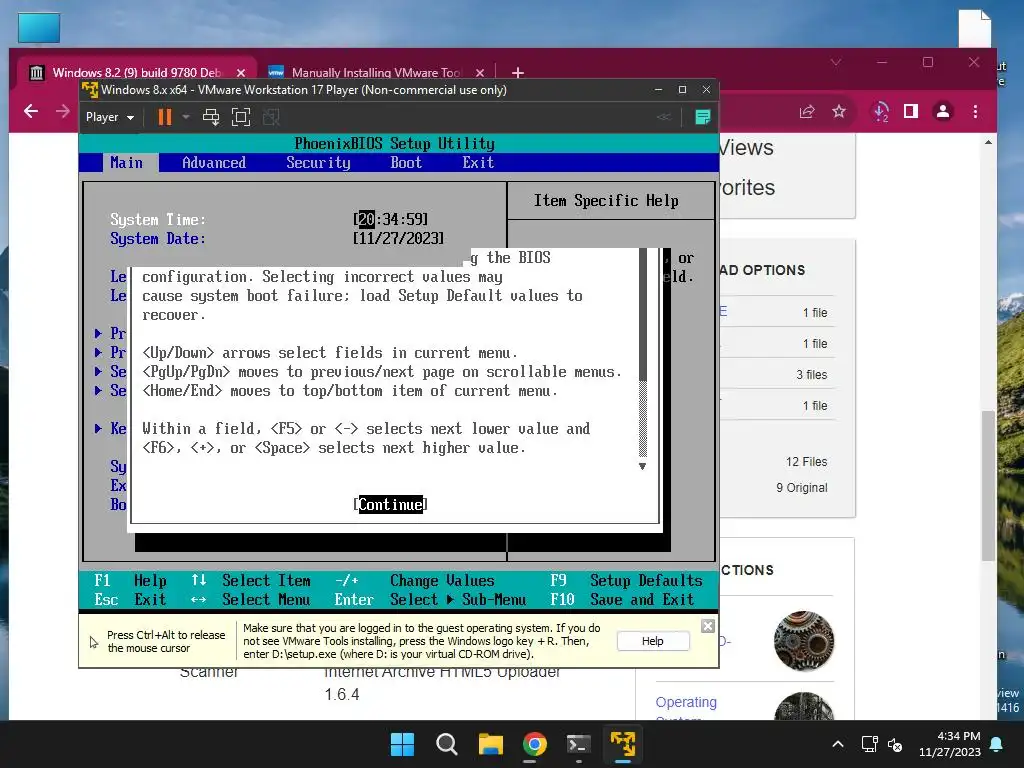The image size is (1024, 768).
Task: Click the share page icon in Chrome
Action: 807,112
